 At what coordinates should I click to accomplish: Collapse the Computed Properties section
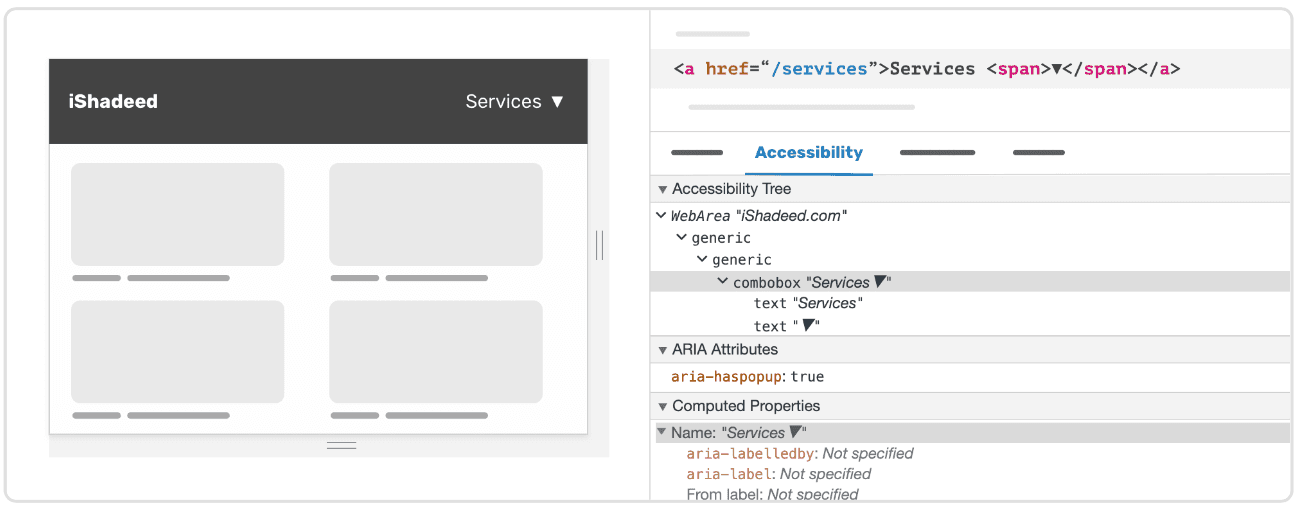pyautogui.click(x=662, y=406)
